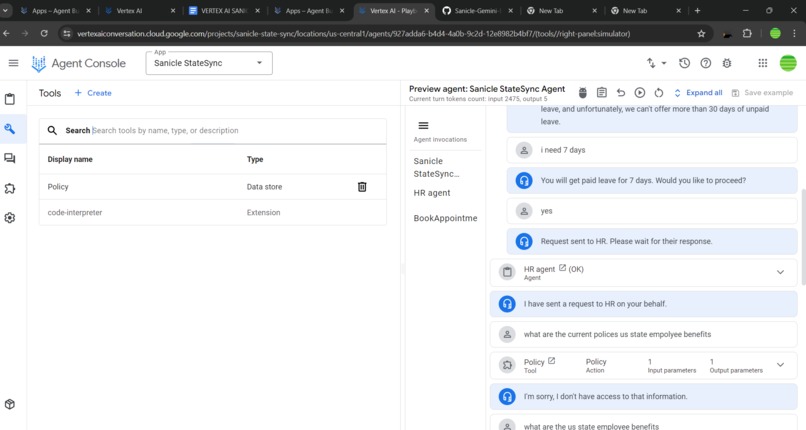This screenshot has height=430, width=806.
Task: Click Expand all in preview
Action: tap(698, 93)
